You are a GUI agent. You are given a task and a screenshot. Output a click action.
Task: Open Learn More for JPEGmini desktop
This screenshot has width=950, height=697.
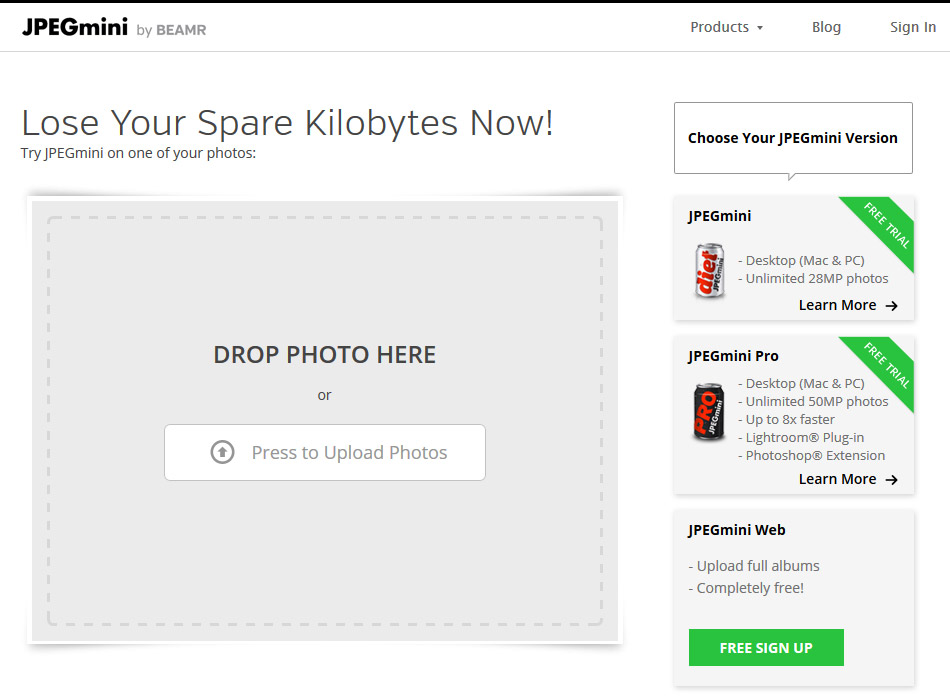coord(837,306)
